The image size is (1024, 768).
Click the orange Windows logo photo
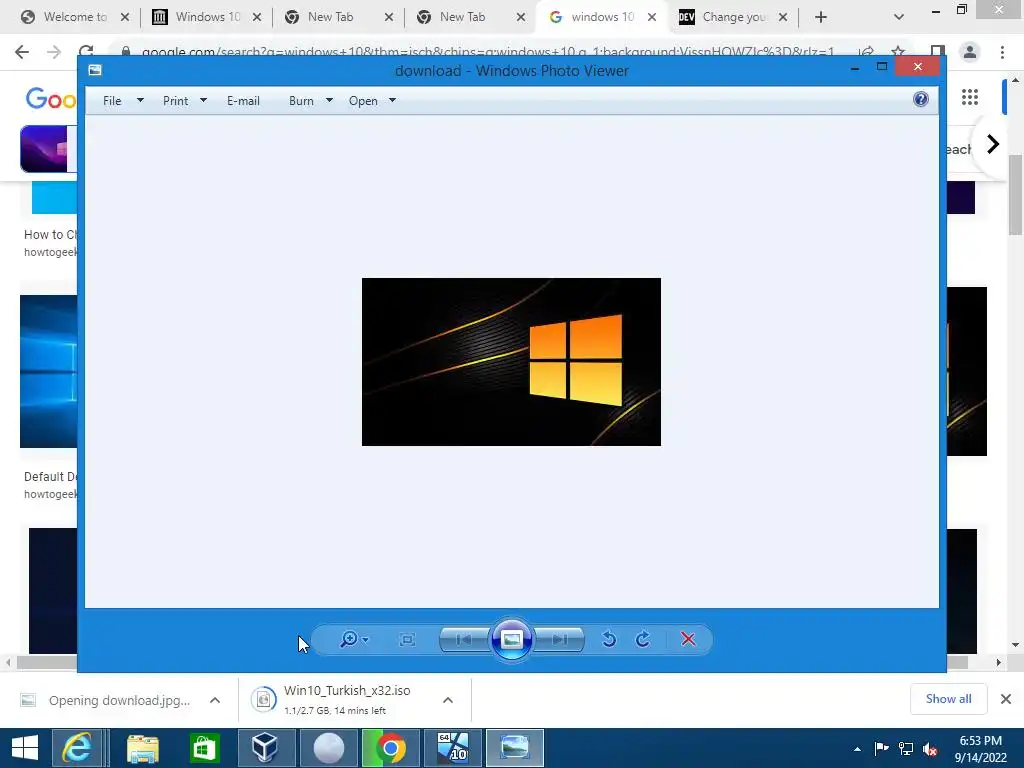tap(511, 362)
